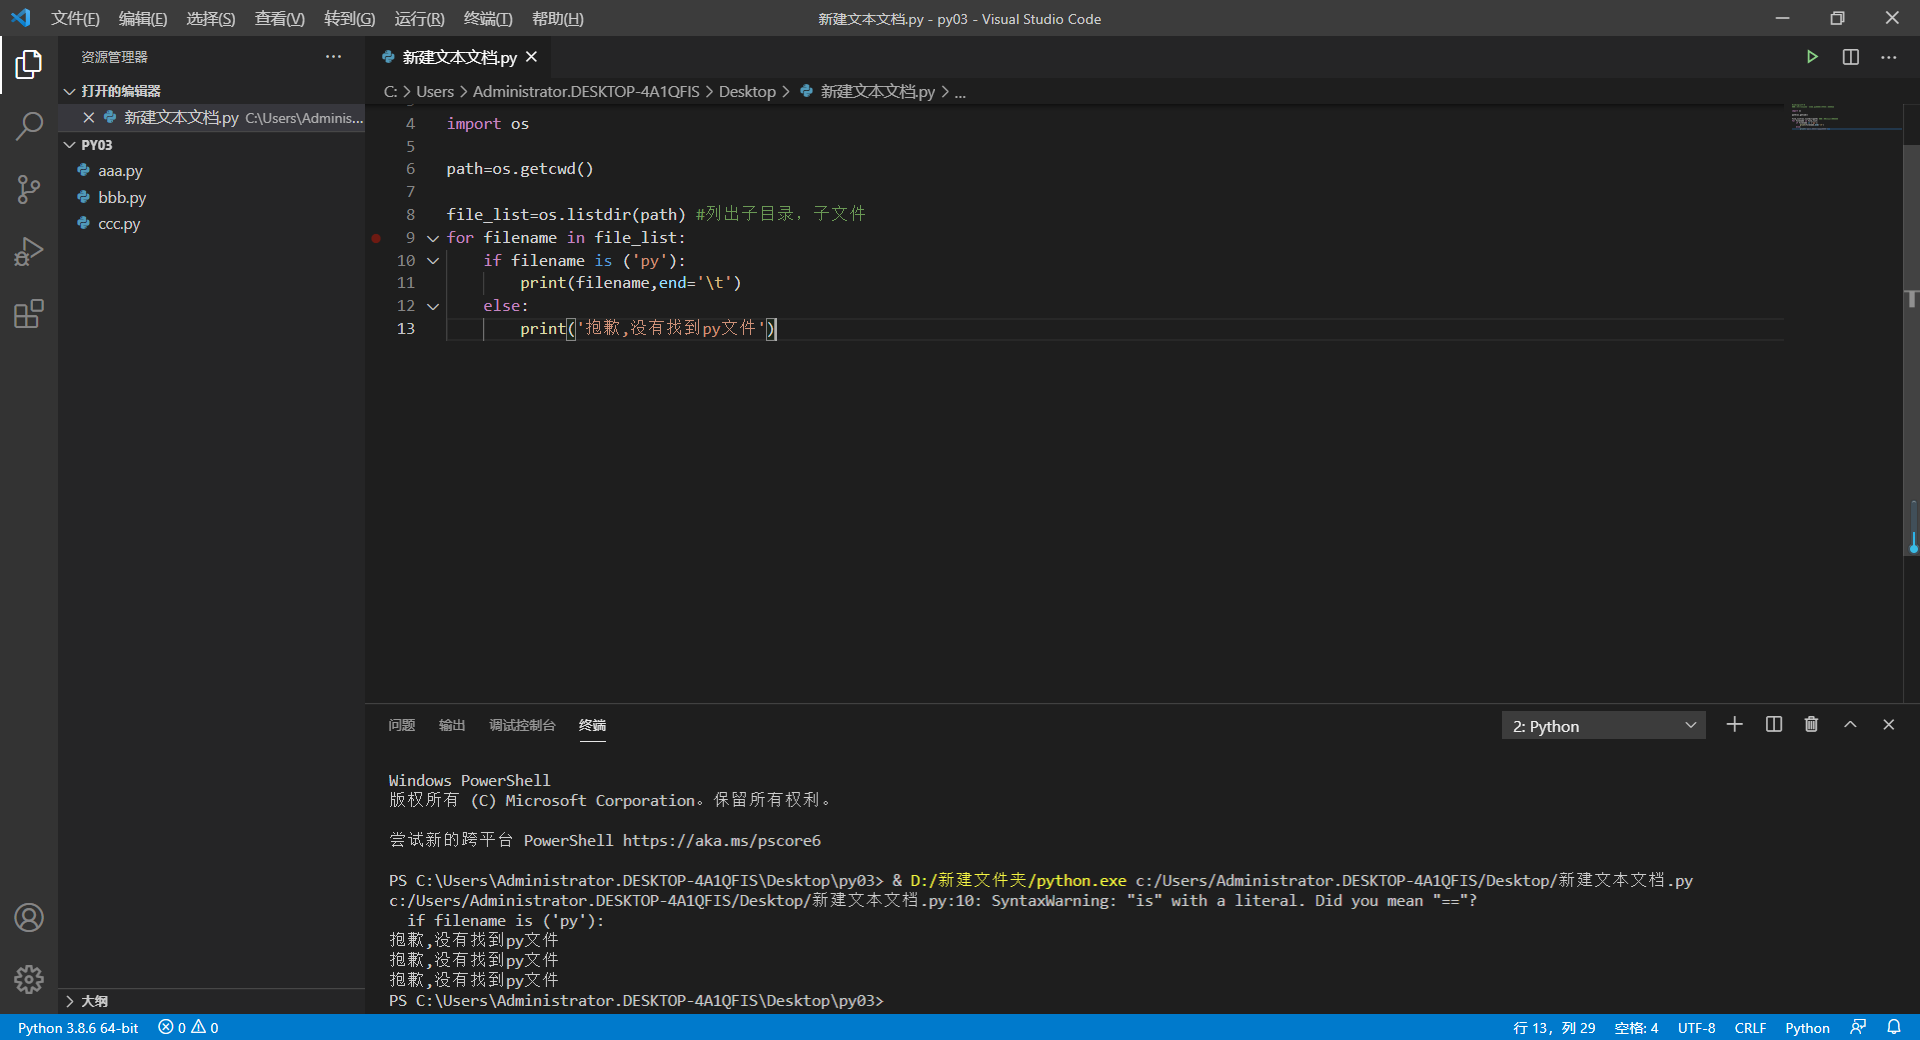Maximize the panel size with caret icon

(1850, 724)
